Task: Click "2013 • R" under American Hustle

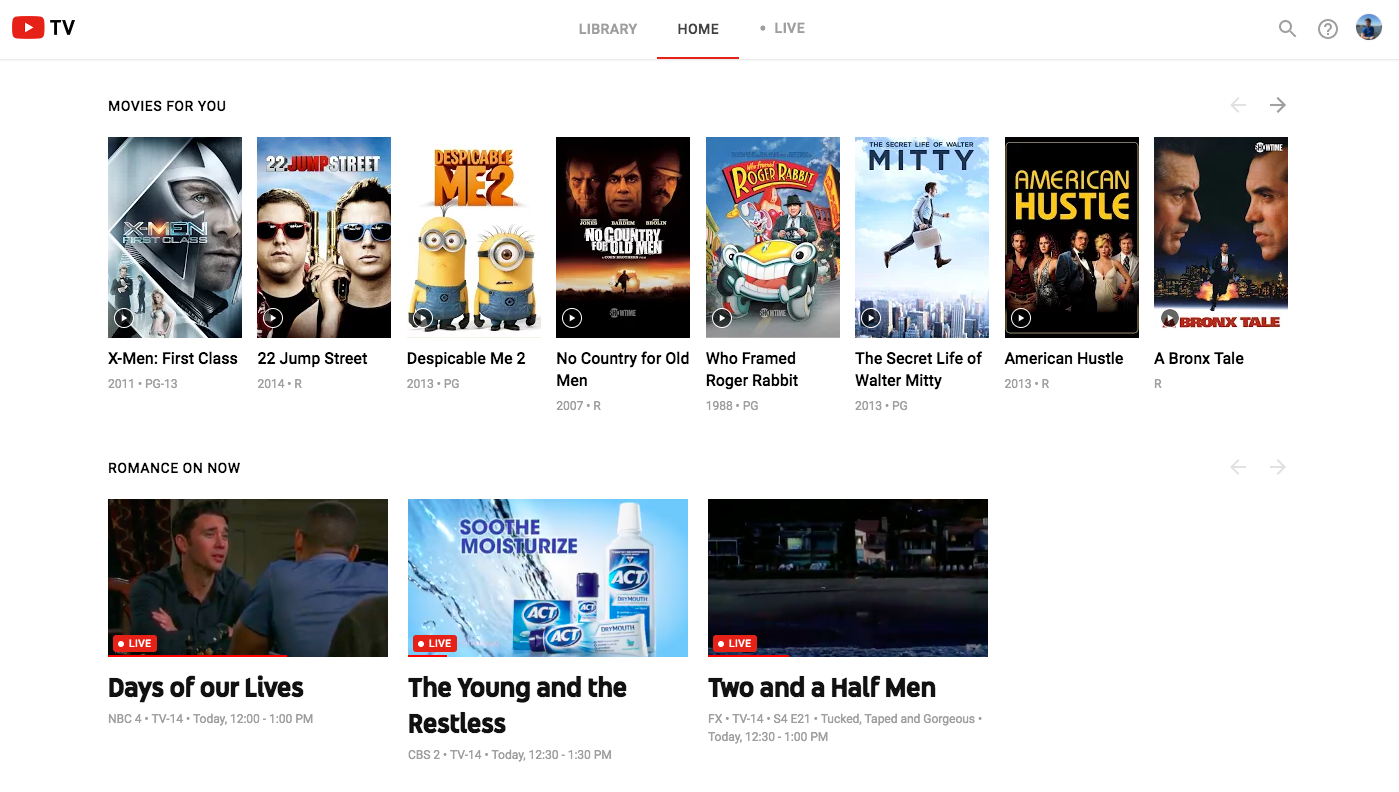Action: pyautogui.click(x=1027, y=383)
